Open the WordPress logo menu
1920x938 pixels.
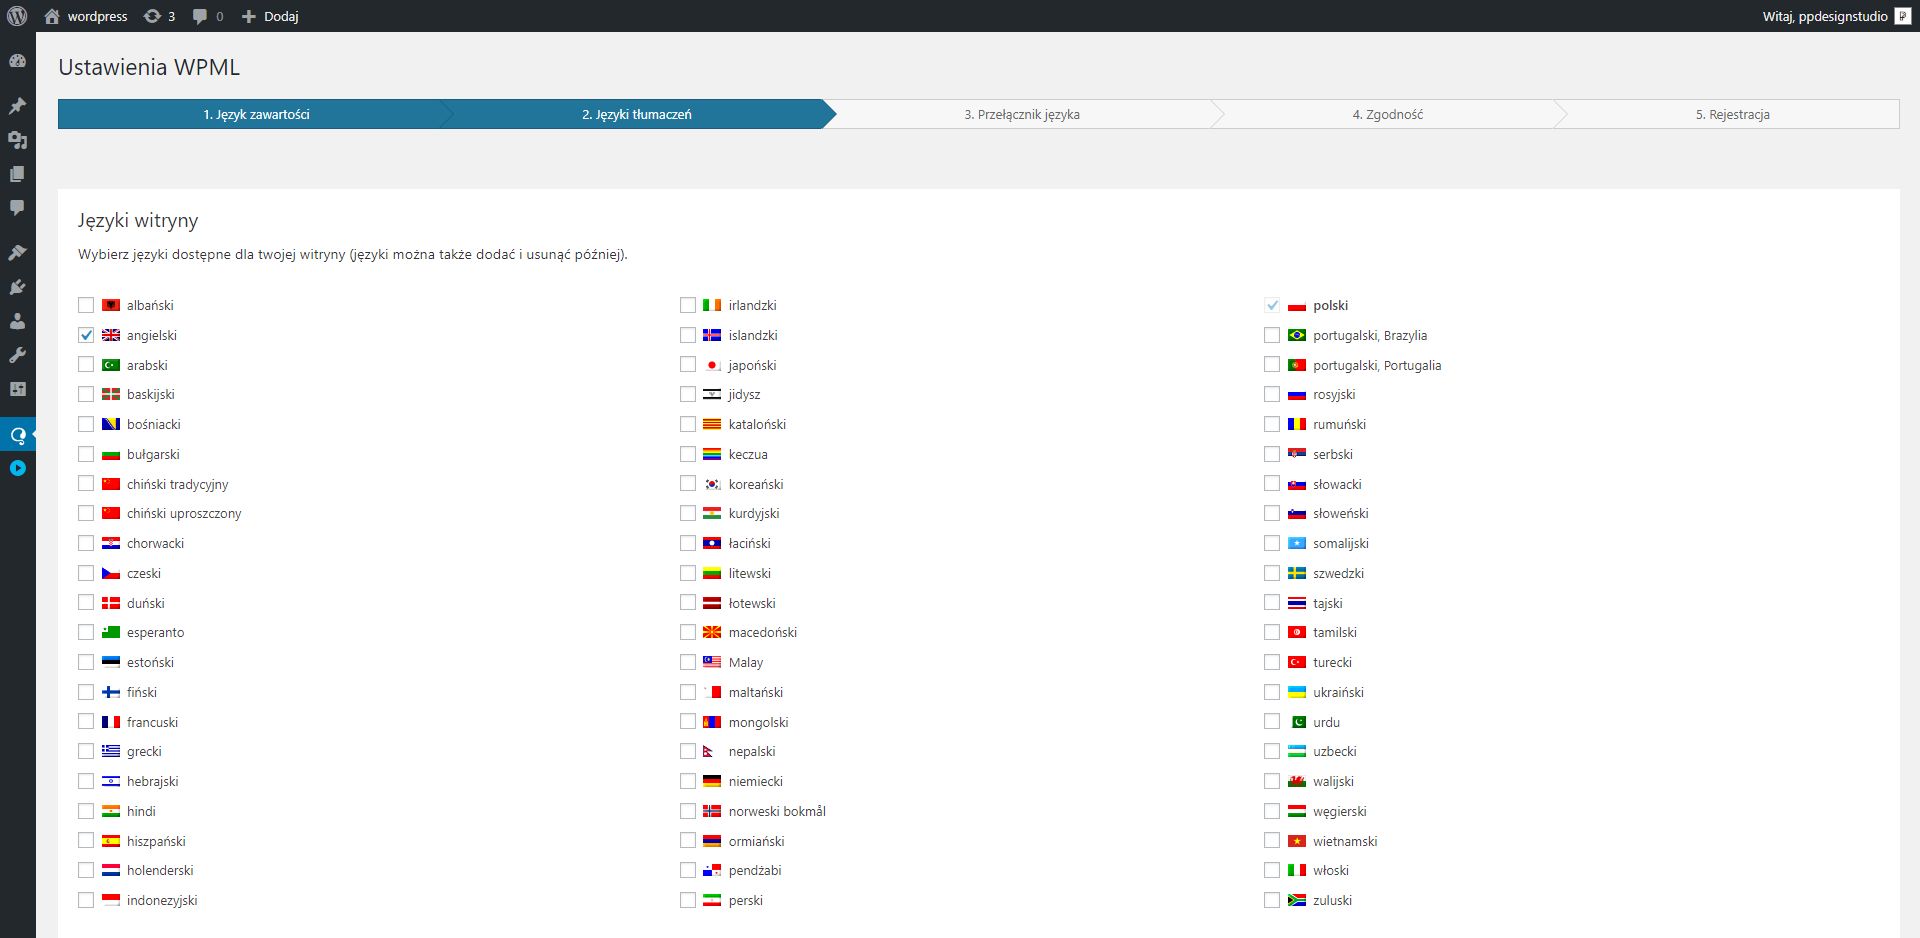tap(17, 16)
